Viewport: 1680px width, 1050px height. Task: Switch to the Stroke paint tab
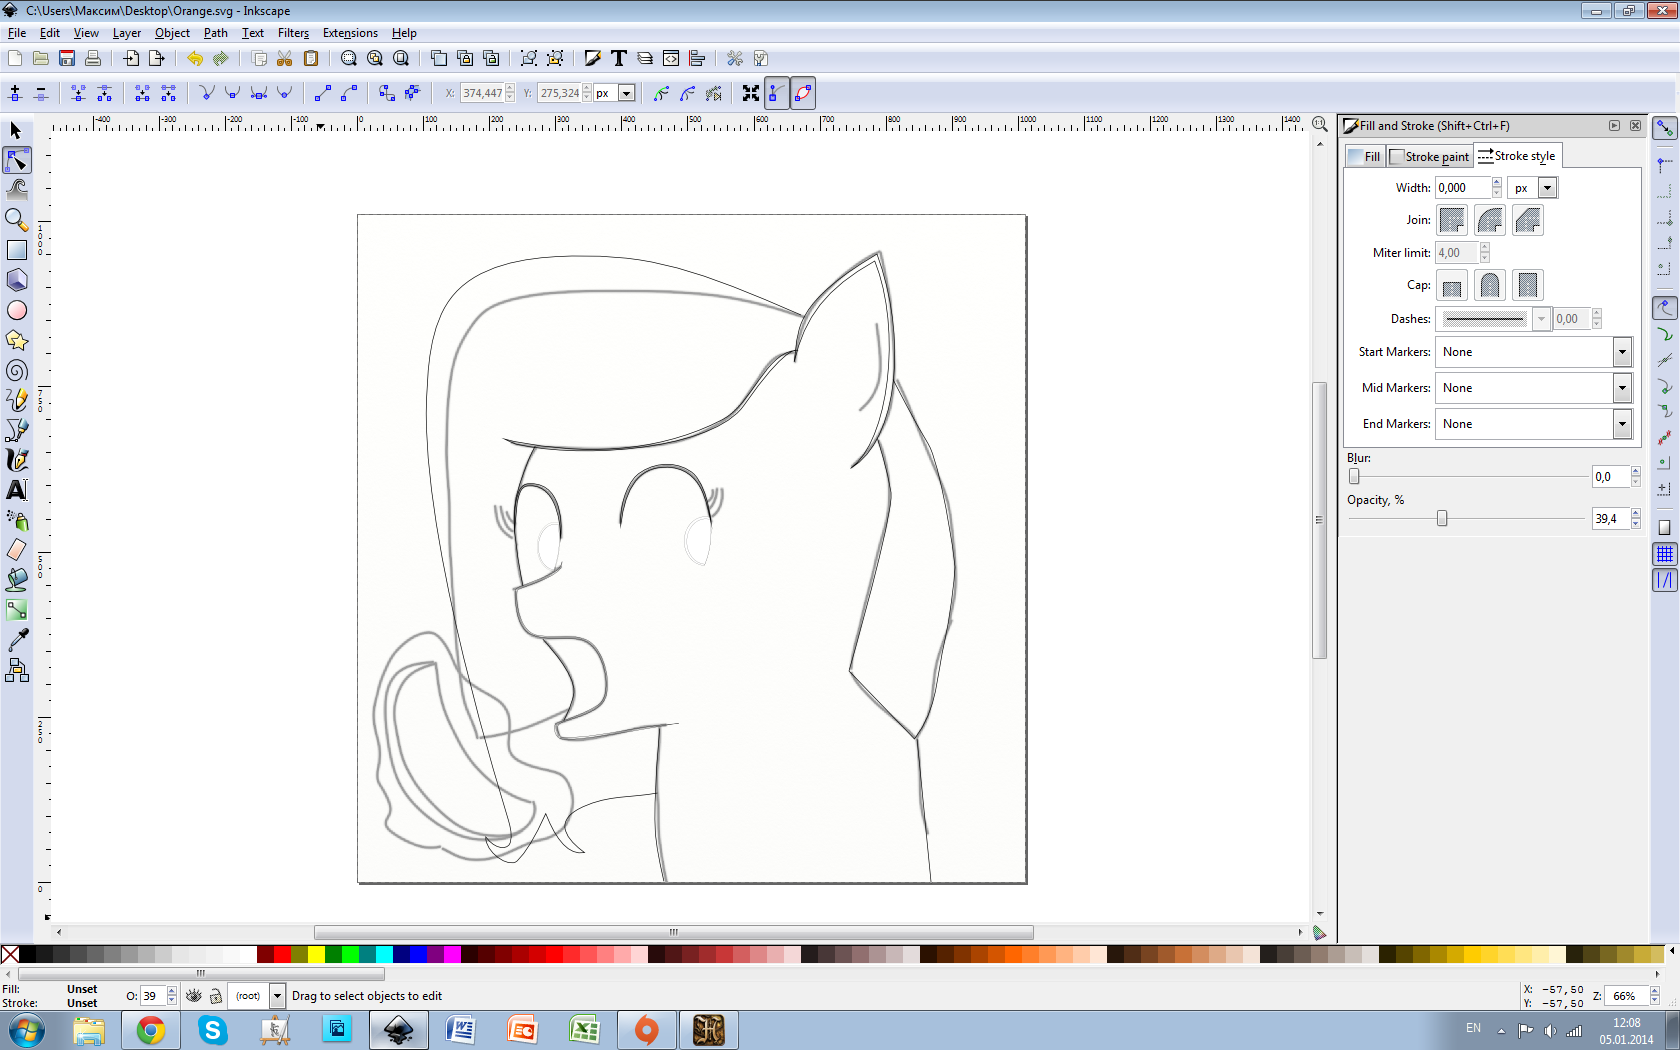1430,156
